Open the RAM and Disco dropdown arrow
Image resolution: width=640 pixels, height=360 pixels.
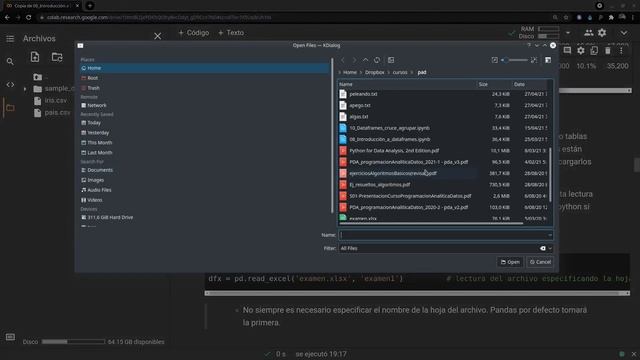click(568, 33)
